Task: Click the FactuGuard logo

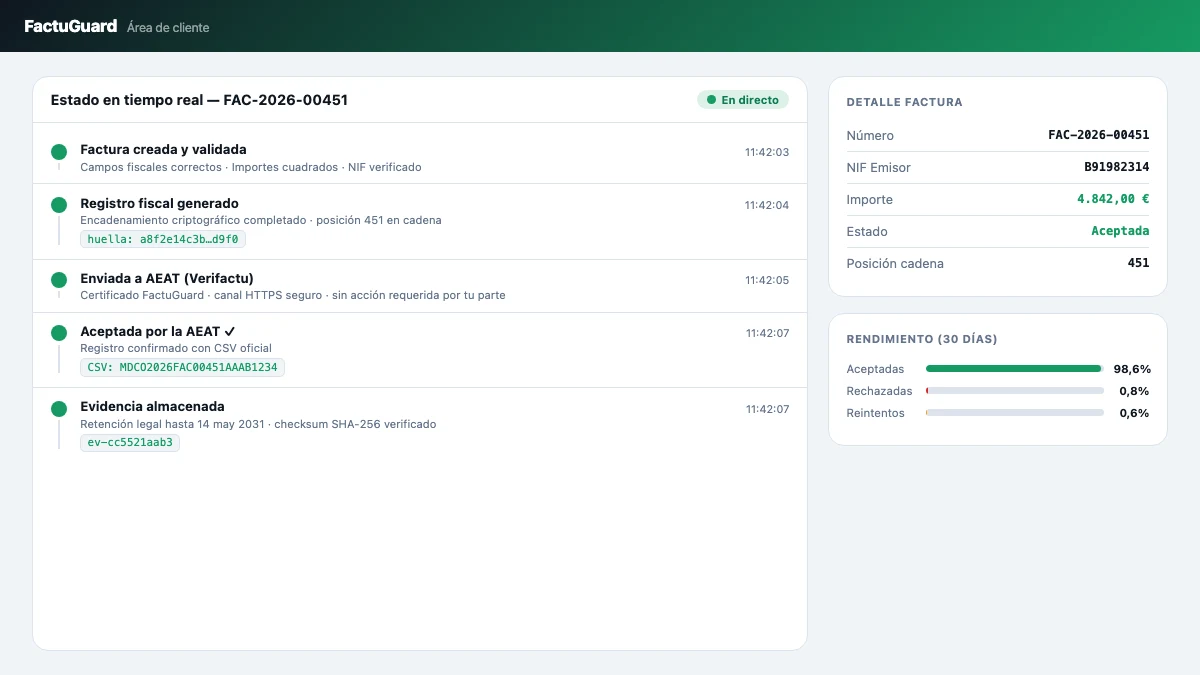Action: point(71,26)
